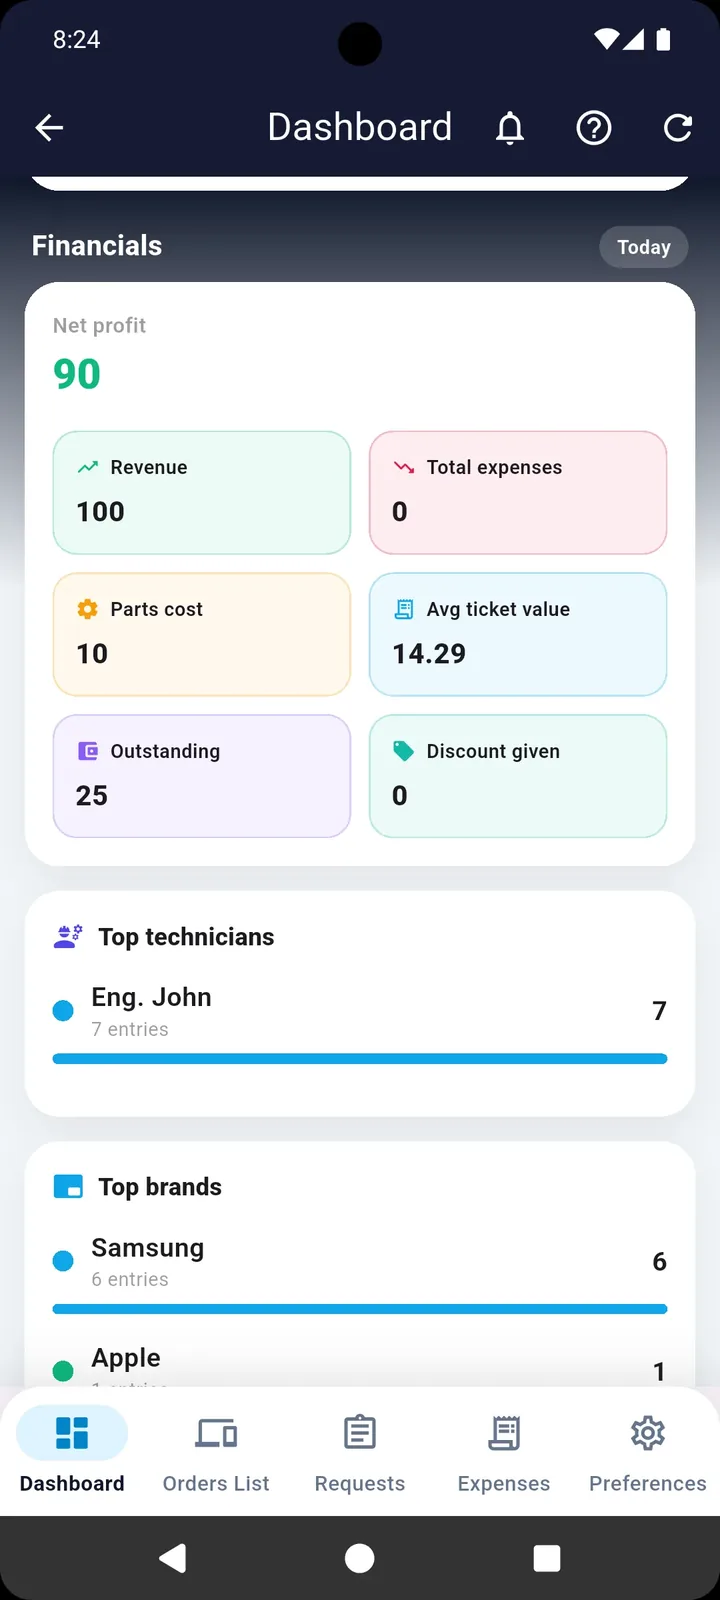Screen dimensions: 720x1600
Task: Click the Discount given tag icon
Action: (x=404, y=751)
